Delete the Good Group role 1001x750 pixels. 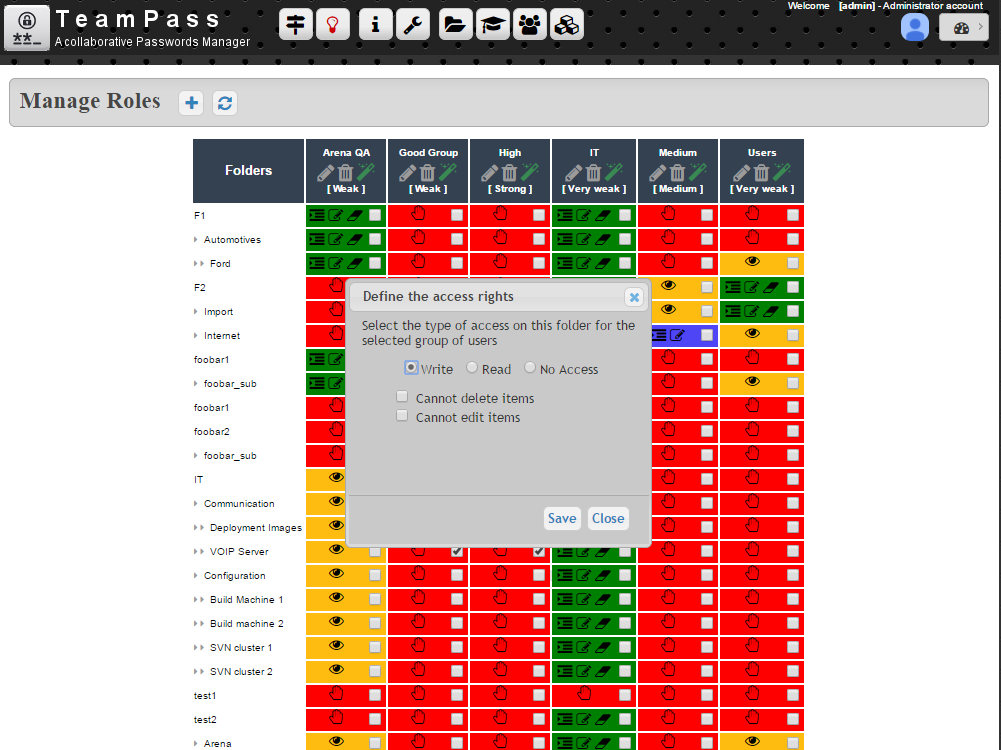click(428, 172)
